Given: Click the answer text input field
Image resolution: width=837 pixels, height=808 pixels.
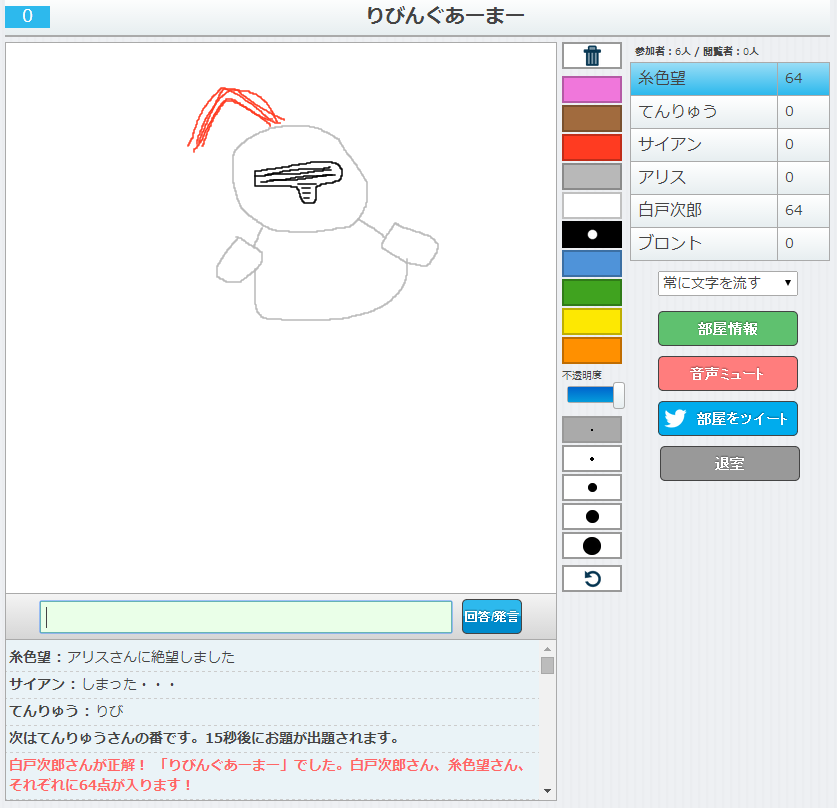Looking at the screenshot, I should [x=246, y=617].
